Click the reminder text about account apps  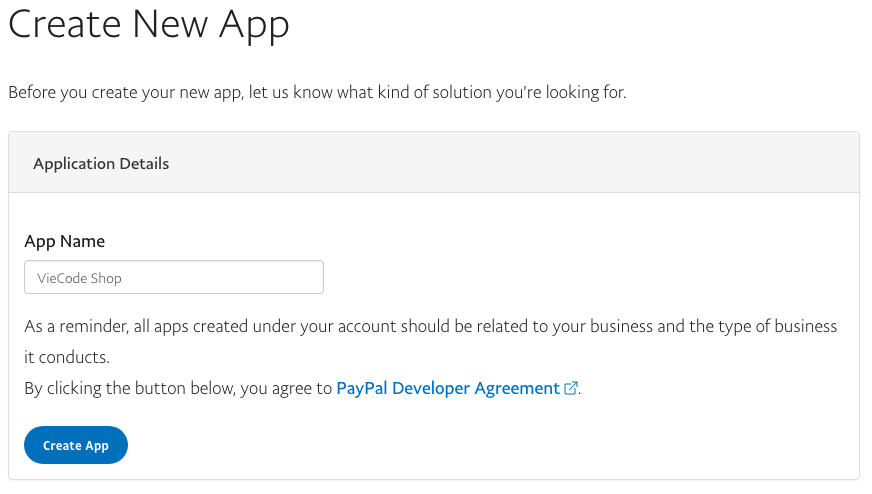[430, 327]
